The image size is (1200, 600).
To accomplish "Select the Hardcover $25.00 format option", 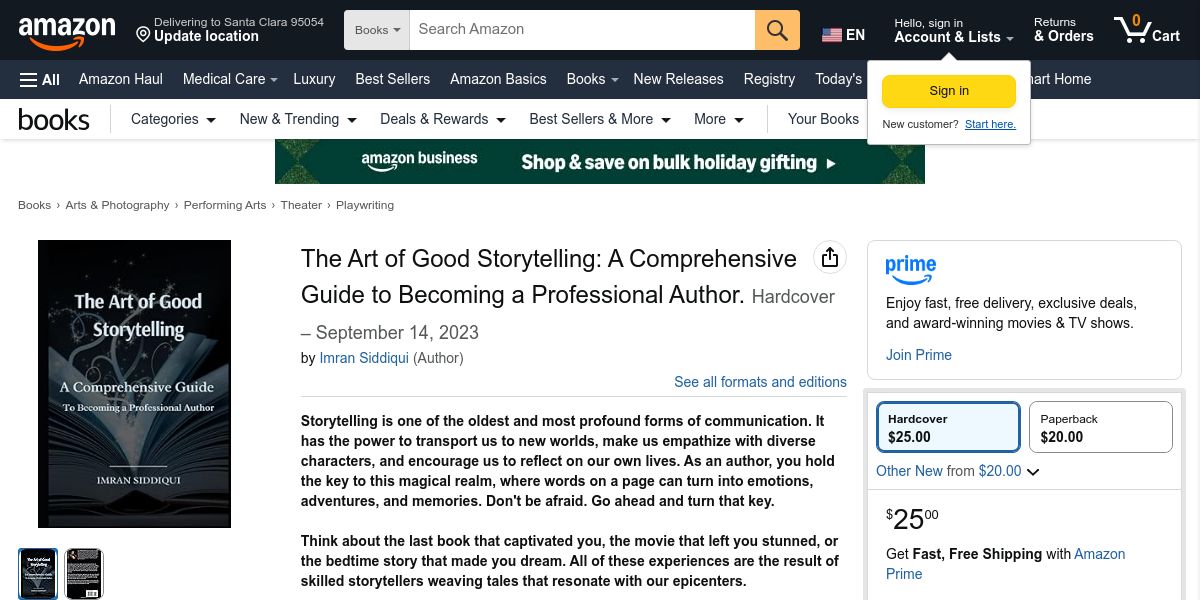I will pyautogui.click(x=948, y=427).
